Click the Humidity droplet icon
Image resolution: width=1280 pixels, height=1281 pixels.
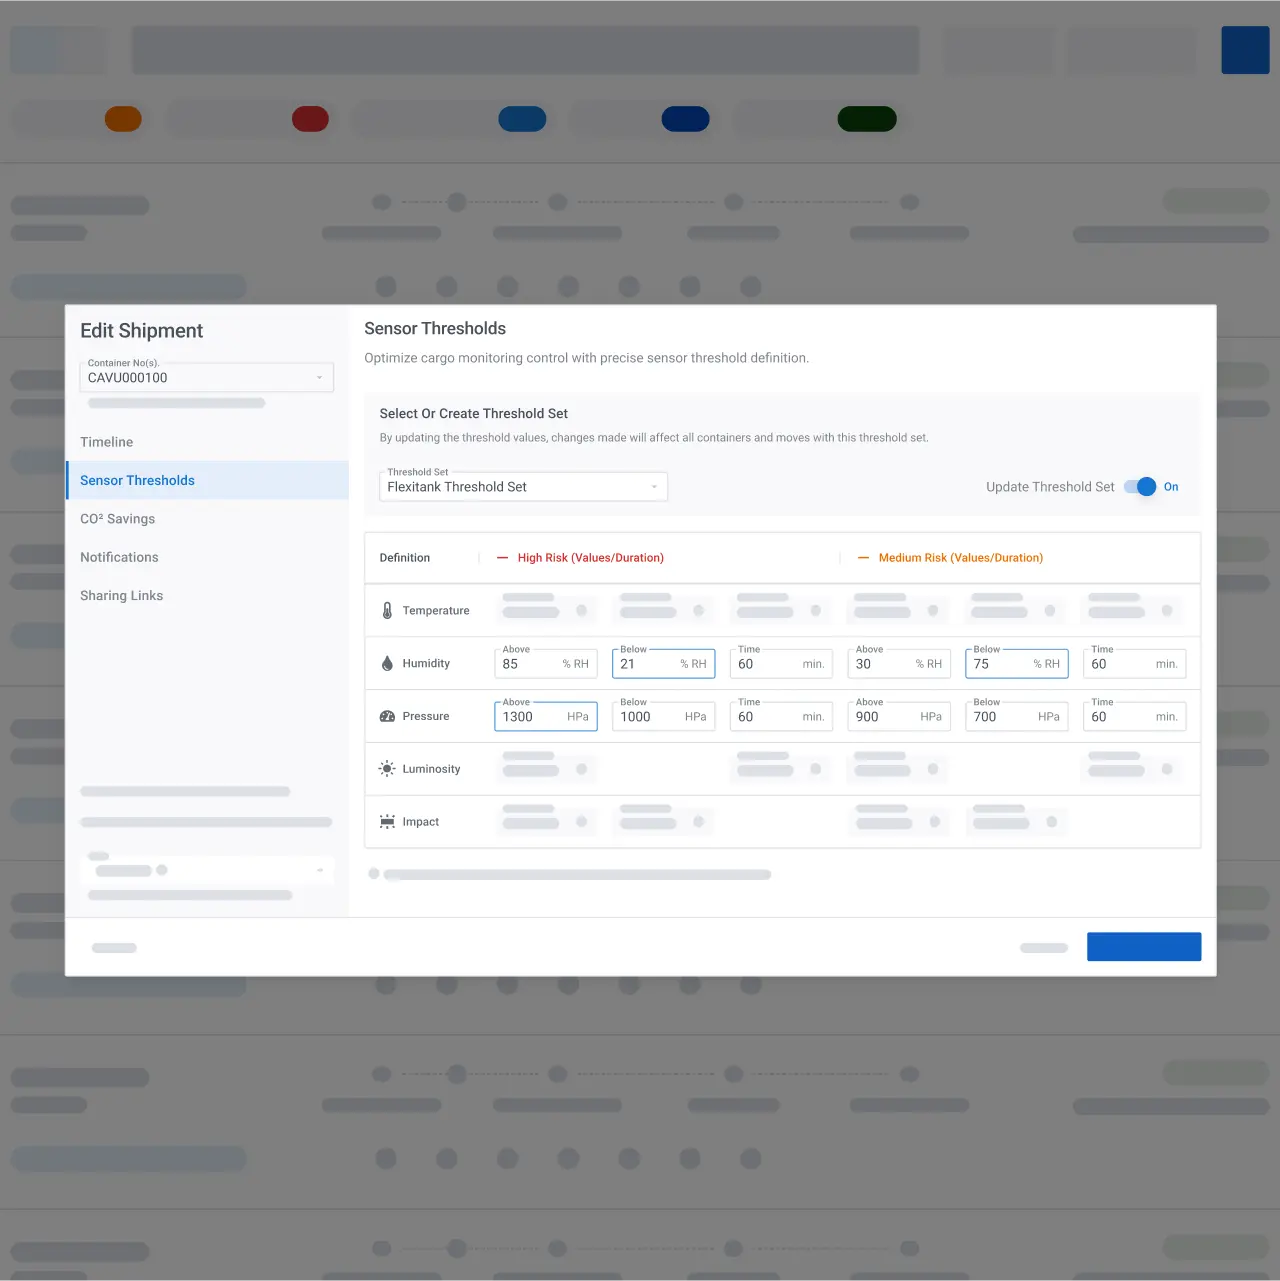386,662
